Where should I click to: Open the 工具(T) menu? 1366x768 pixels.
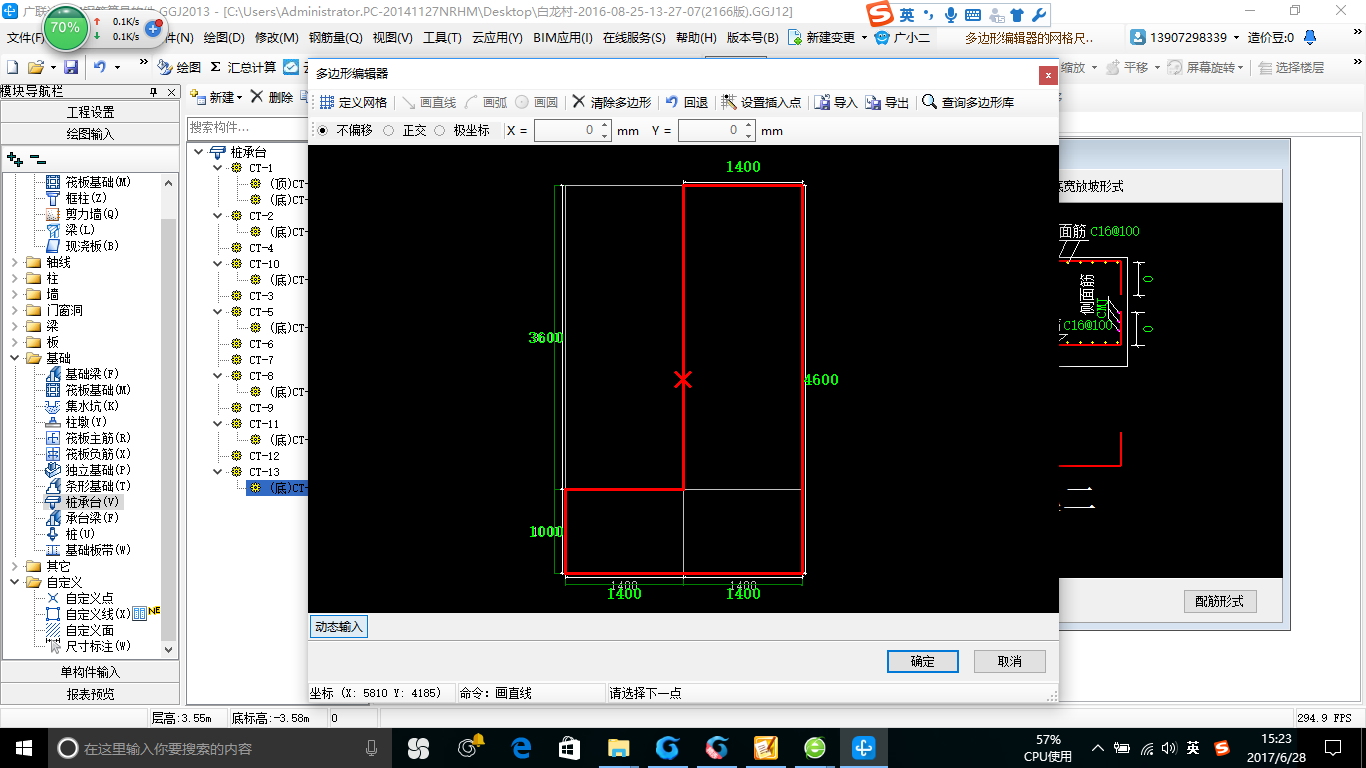pyautogui.click(x=442, y=38)
